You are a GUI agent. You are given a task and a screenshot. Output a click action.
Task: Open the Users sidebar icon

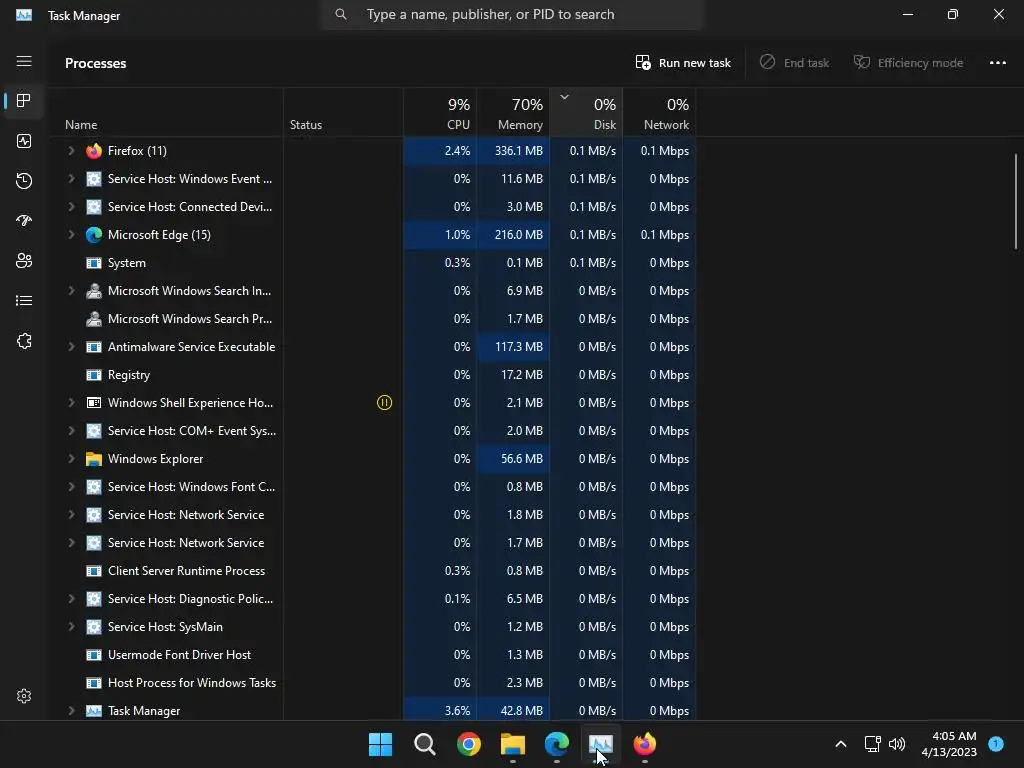24,261
